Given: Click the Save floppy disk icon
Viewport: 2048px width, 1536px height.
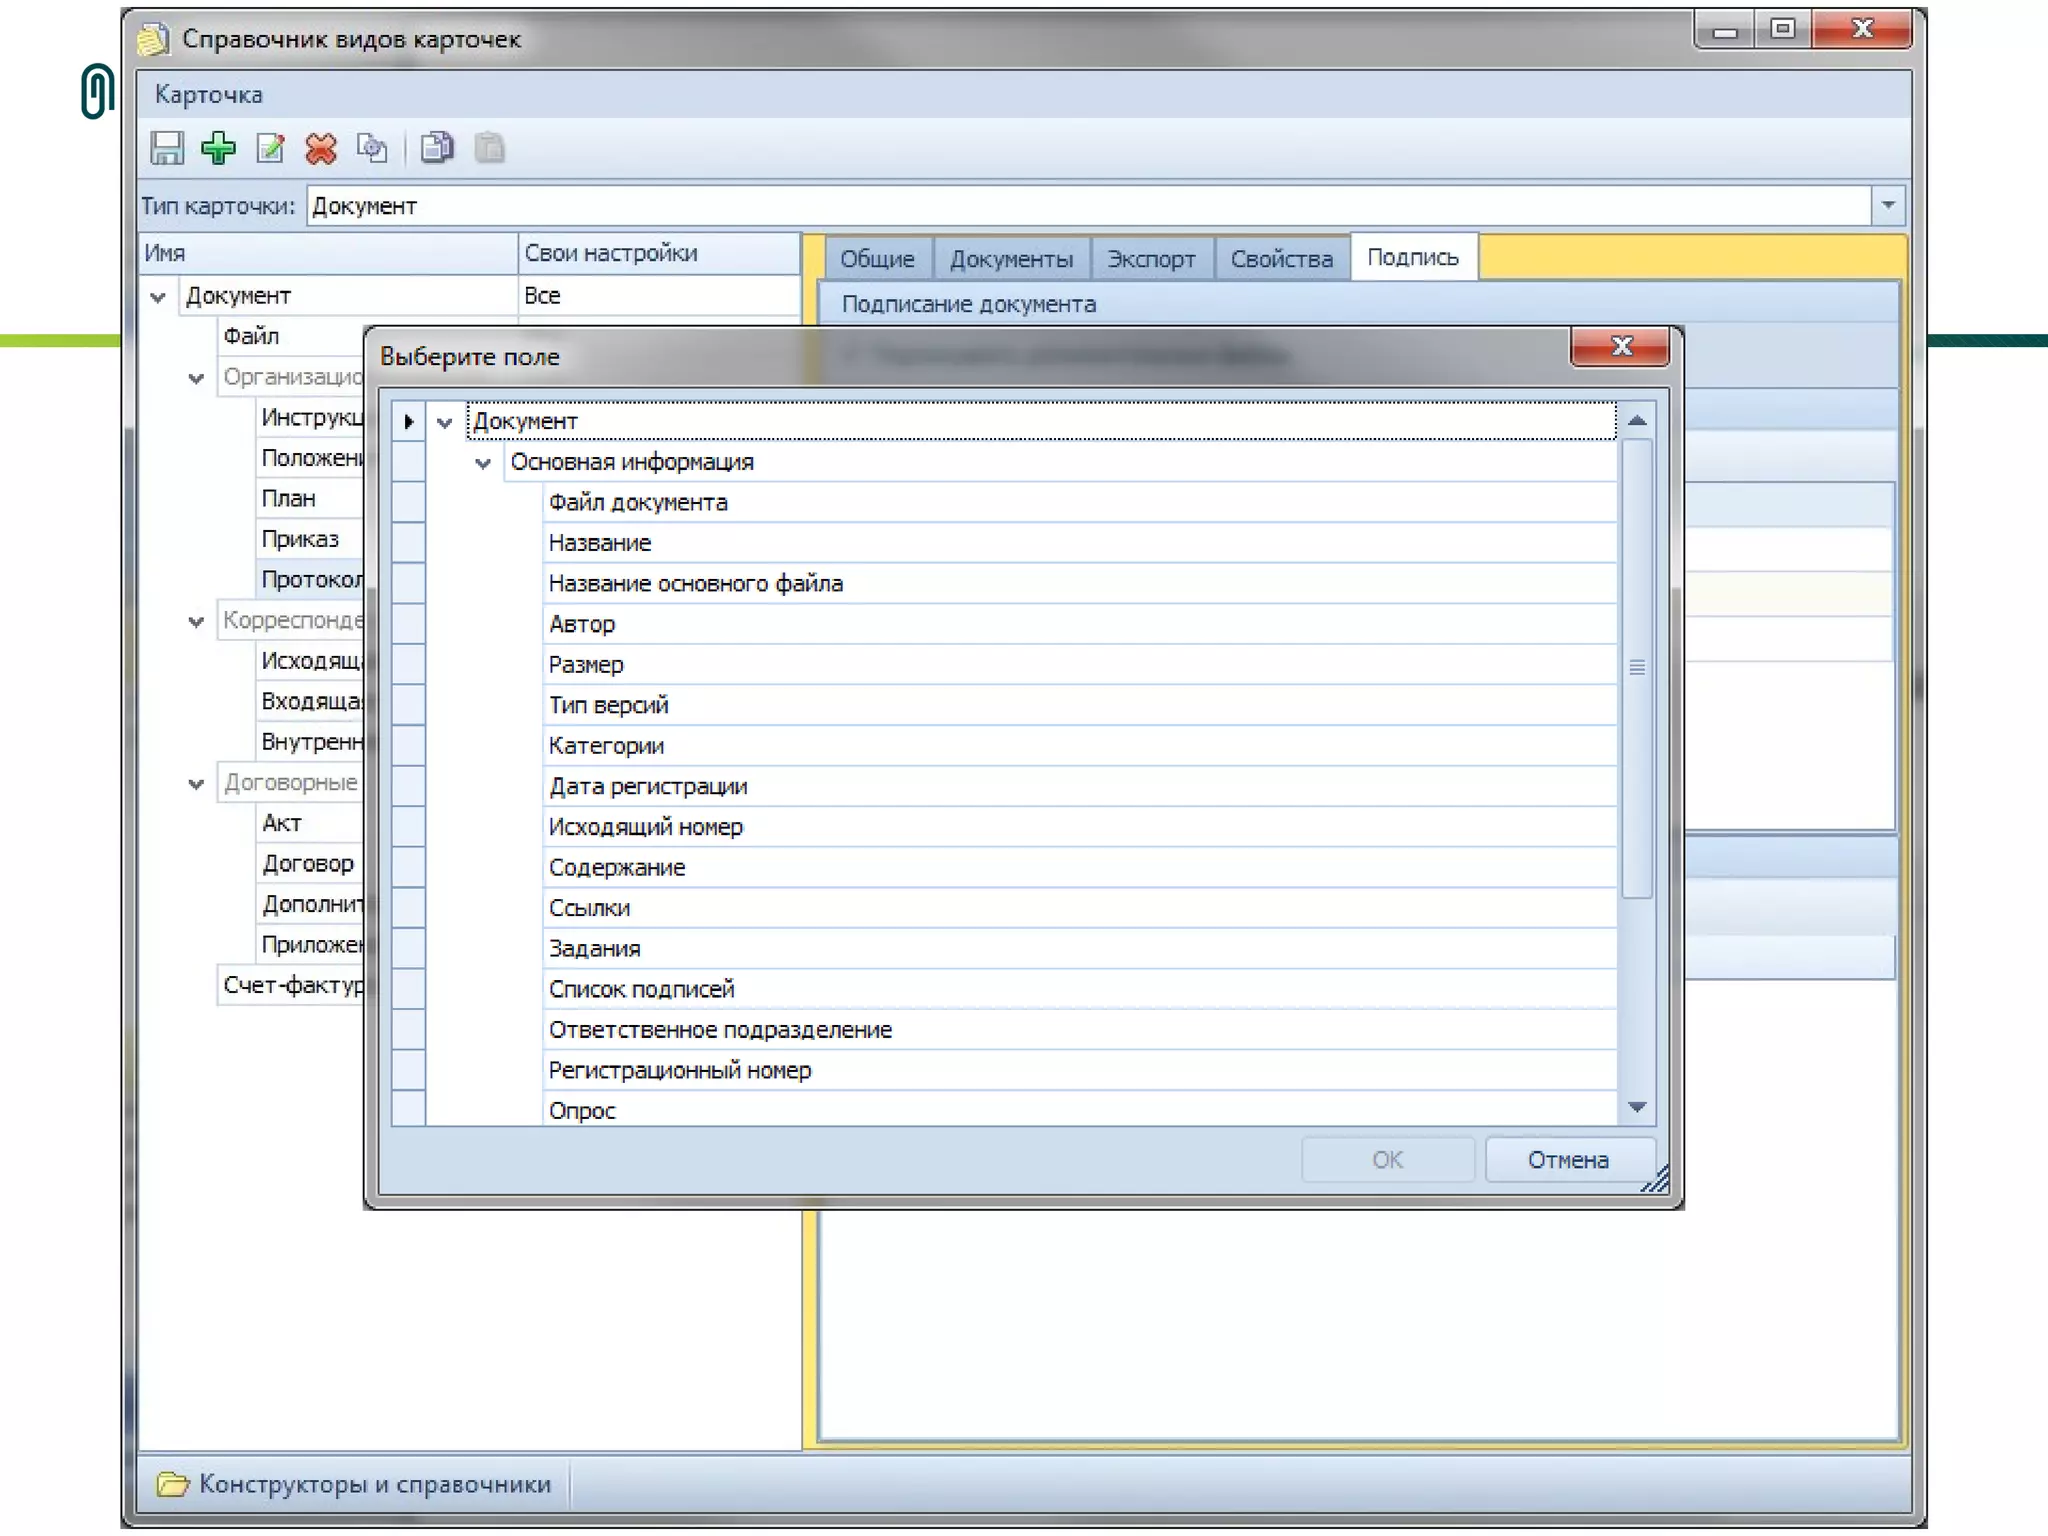Looking at the screenshot, I should (167, 148).
